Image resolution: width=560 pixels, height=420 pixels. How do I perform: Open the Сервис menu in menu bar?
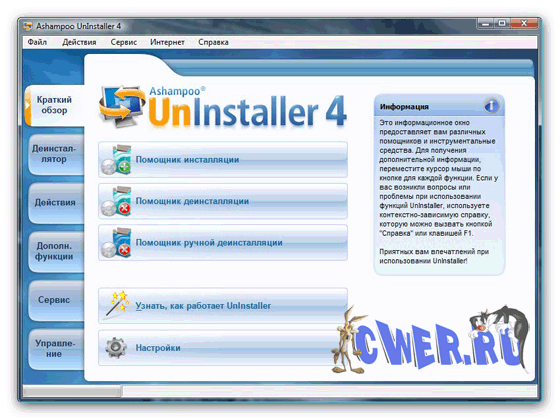click(x=124, y=42)
